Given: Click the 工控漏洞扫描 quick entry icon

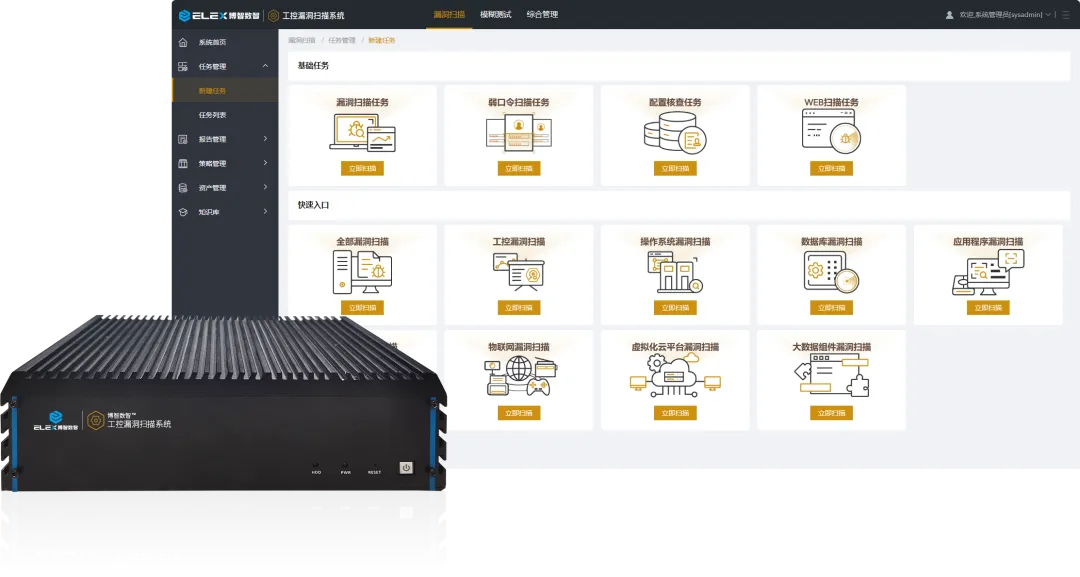Looking at the screenshot, I should (518, 271).
